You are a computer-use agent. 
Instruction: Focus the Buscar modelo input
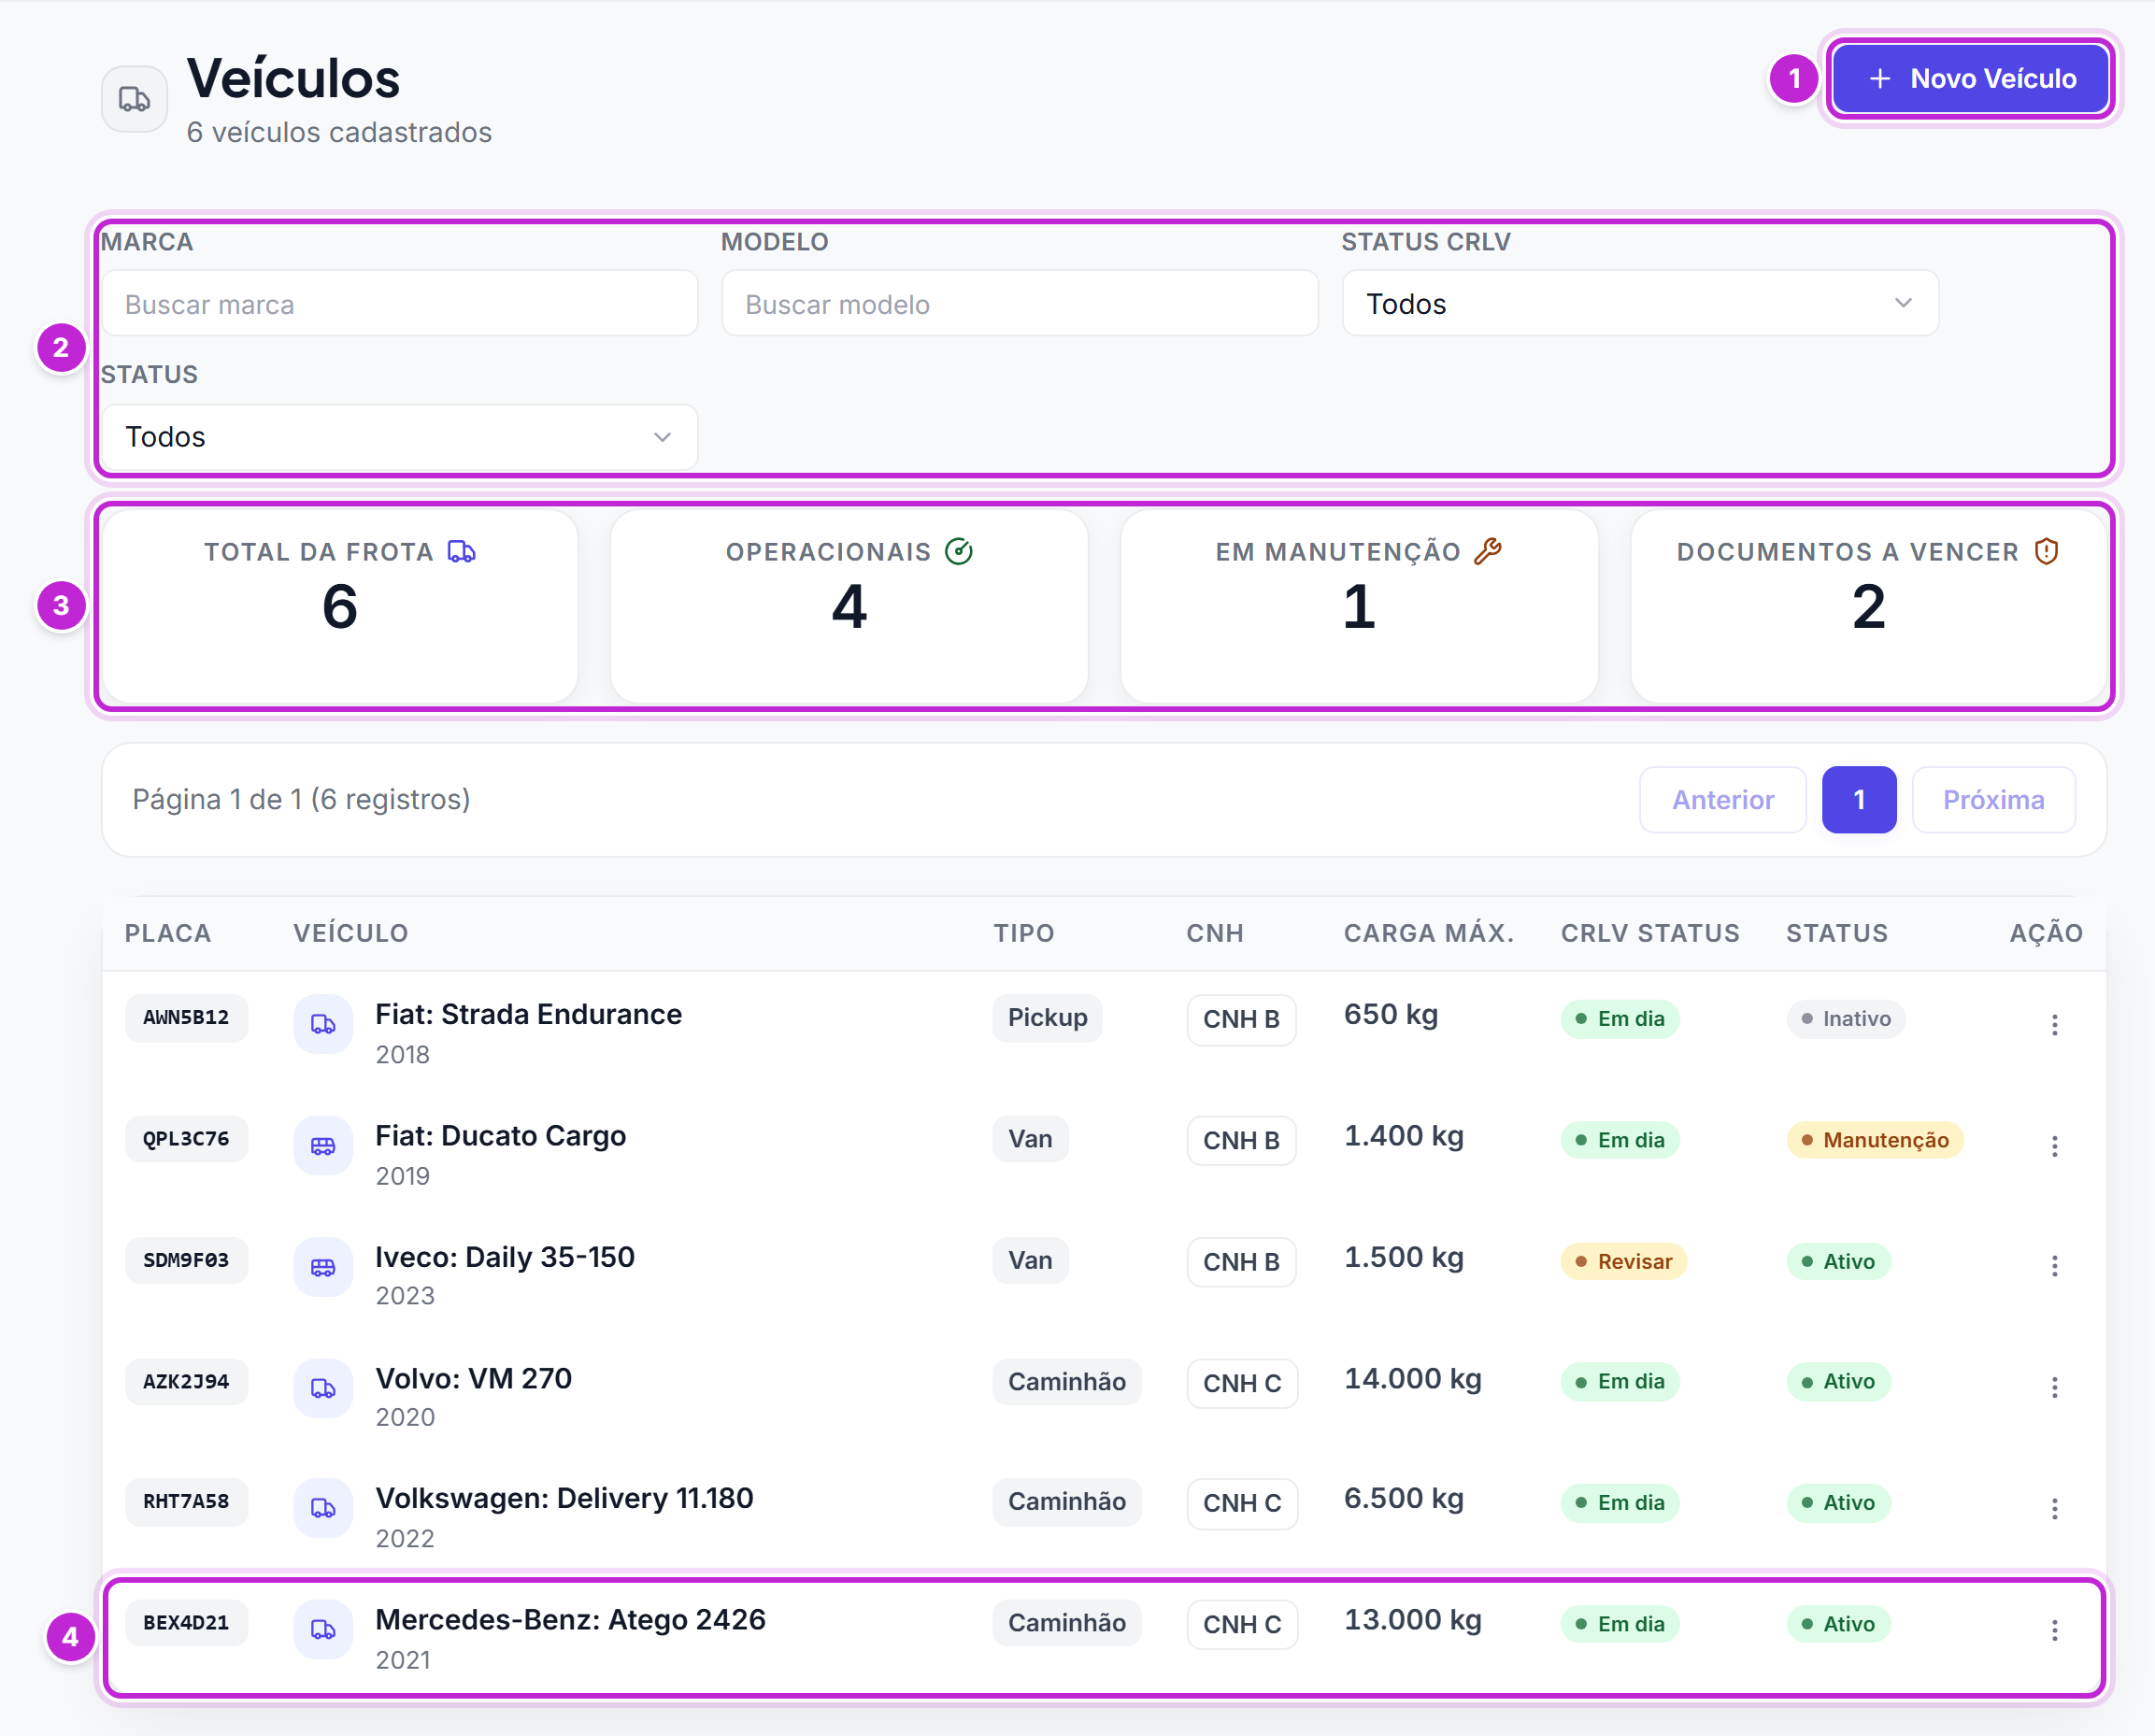pos(1019,303)
